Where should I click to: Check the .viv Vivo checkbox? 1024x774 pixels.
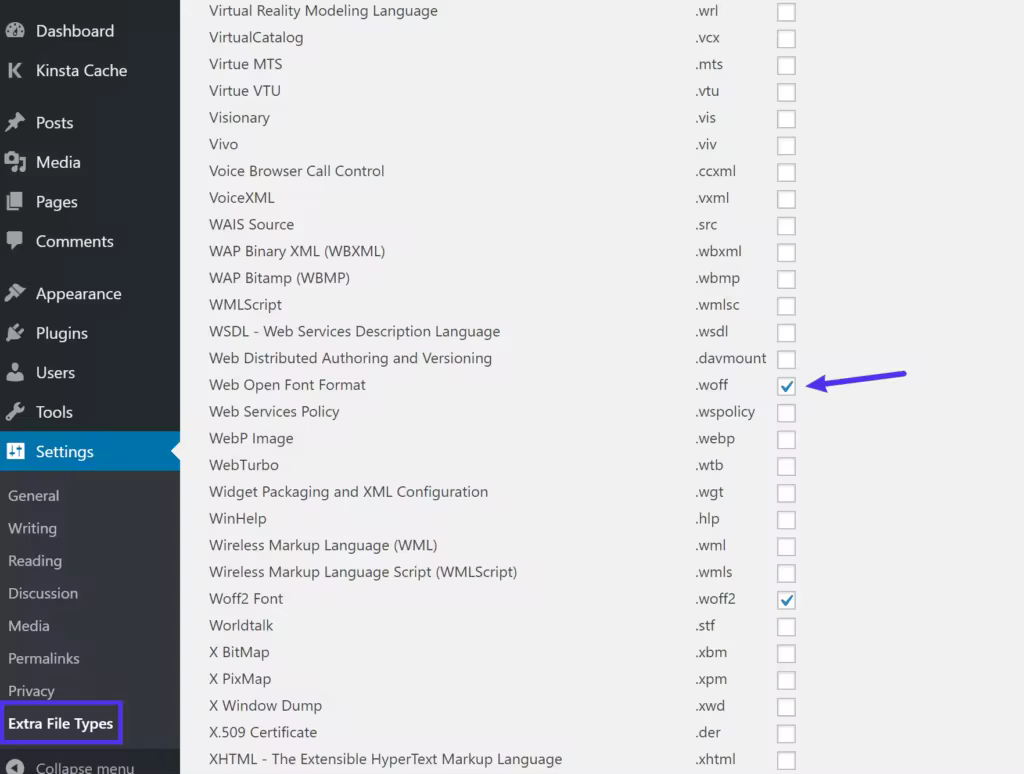coord(786,146)
